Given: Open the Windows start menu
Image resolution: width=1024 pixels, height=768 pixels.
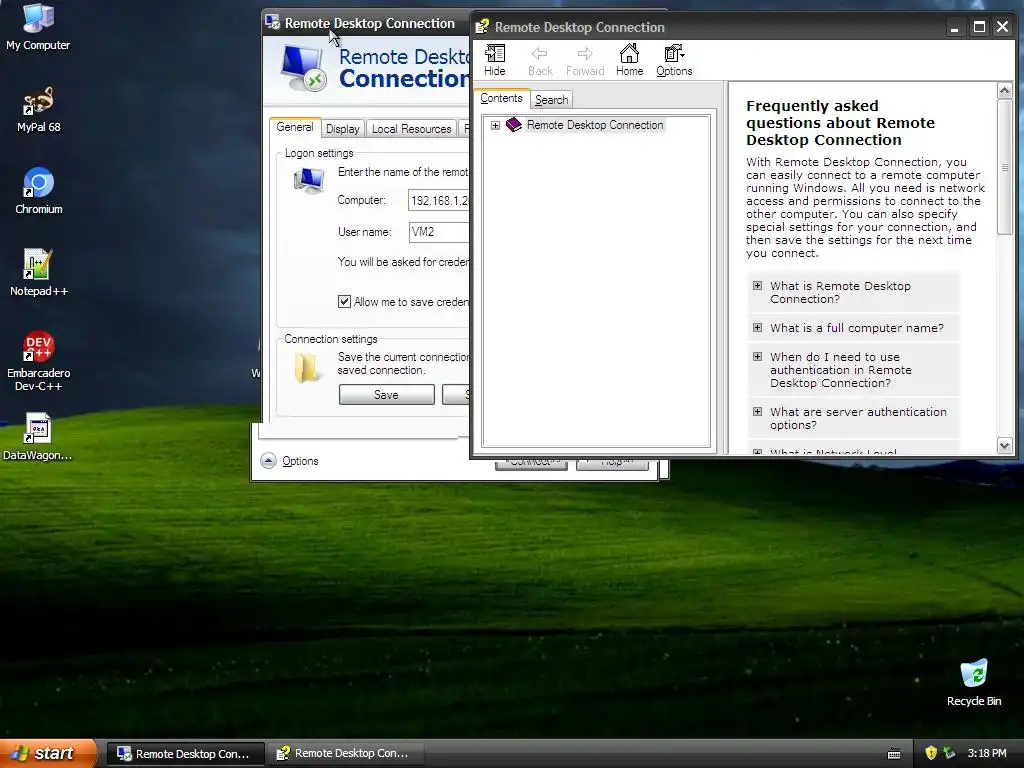Looking at the screenshot, I should pos(48,753).
